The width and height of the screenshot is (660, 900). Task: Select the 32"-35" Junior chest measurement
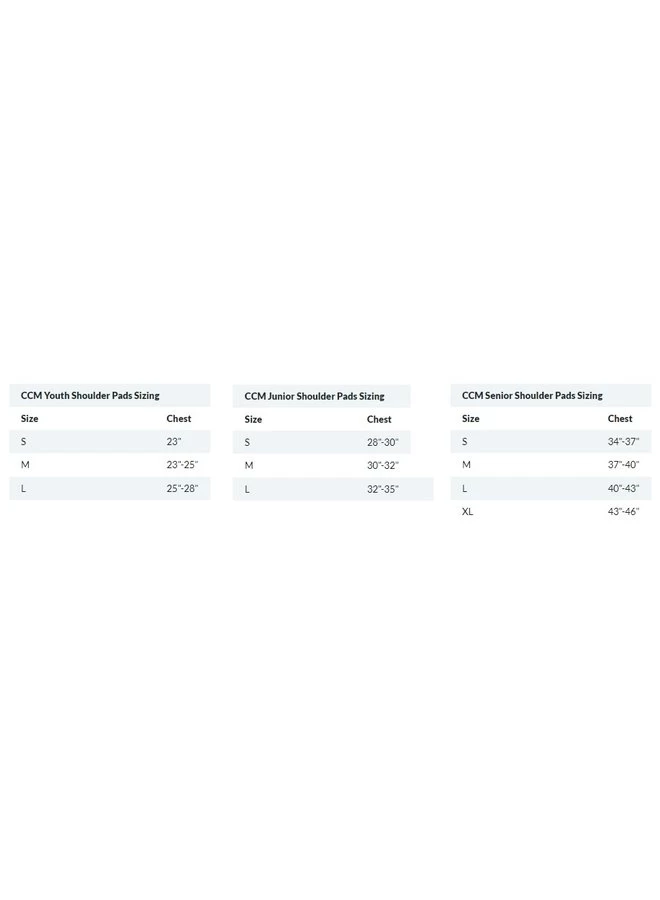382,490
